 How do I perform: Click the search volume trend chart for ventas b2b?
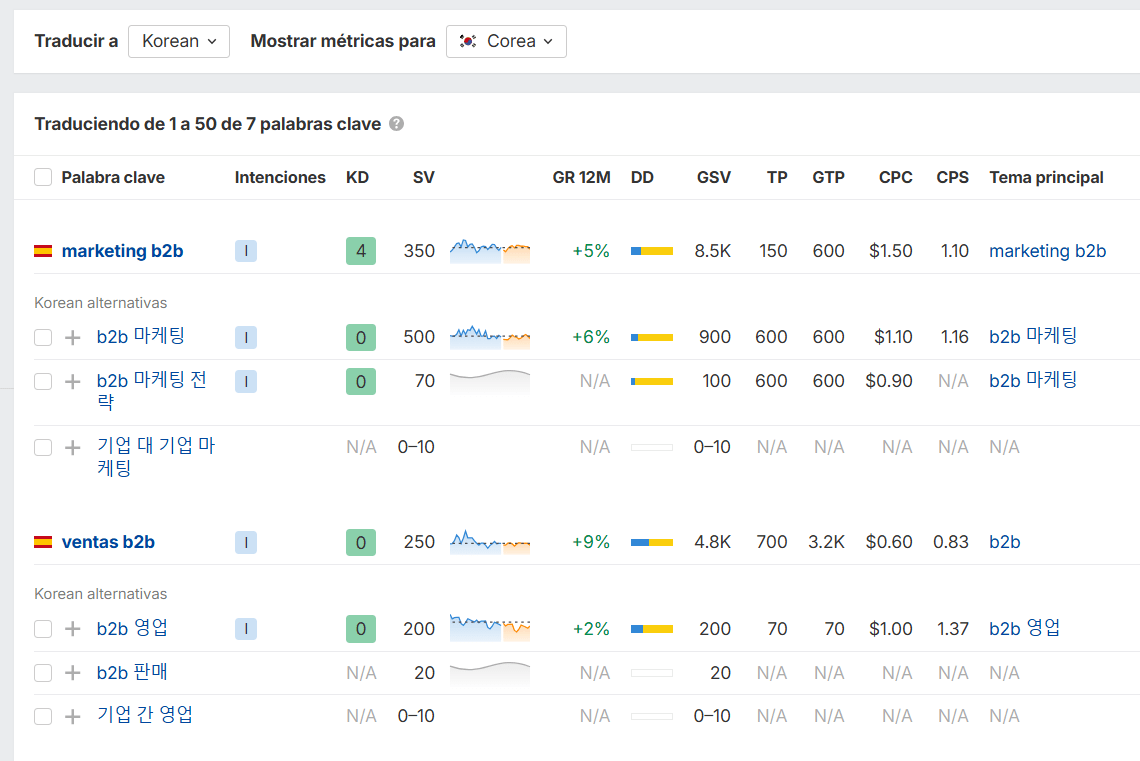coord(490,542)
